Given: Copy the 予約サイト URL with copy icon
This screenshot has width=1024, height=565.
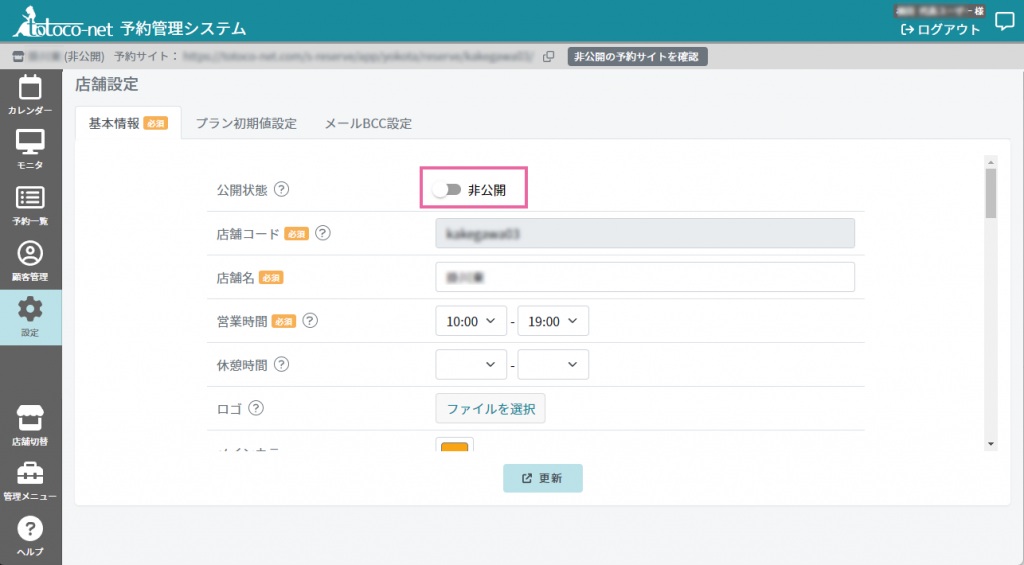Looking at the screenshot, I should 549,57.
